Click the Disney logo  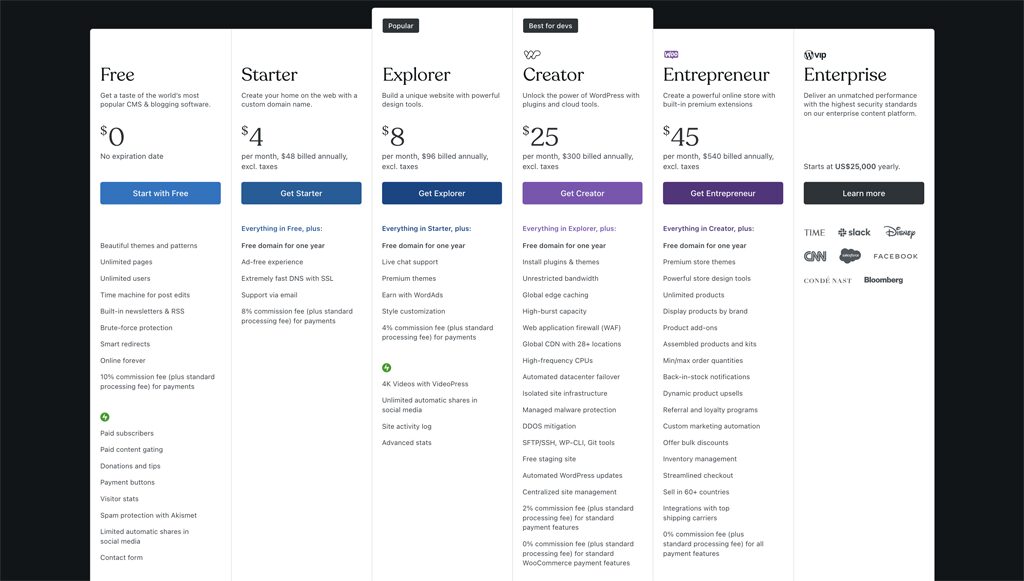899,232
